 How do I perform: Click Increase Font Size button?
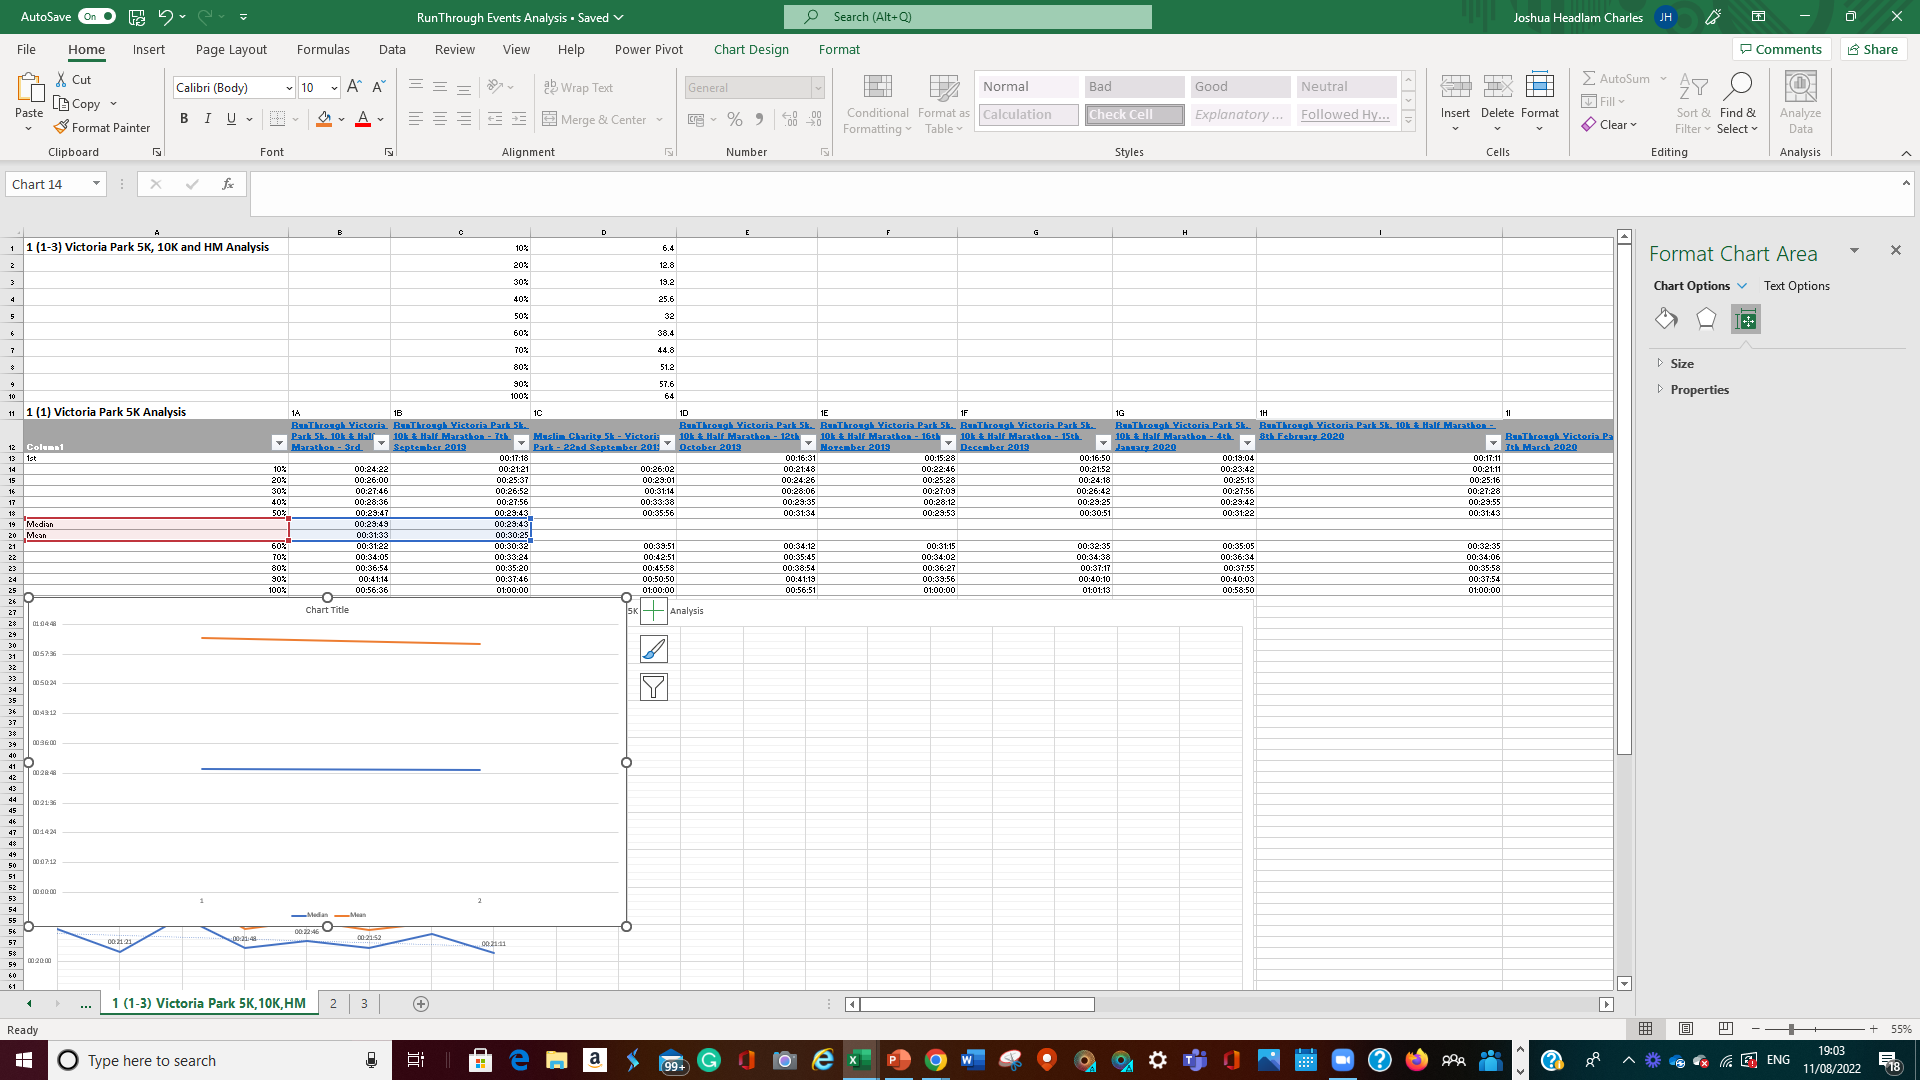(354, 88)
